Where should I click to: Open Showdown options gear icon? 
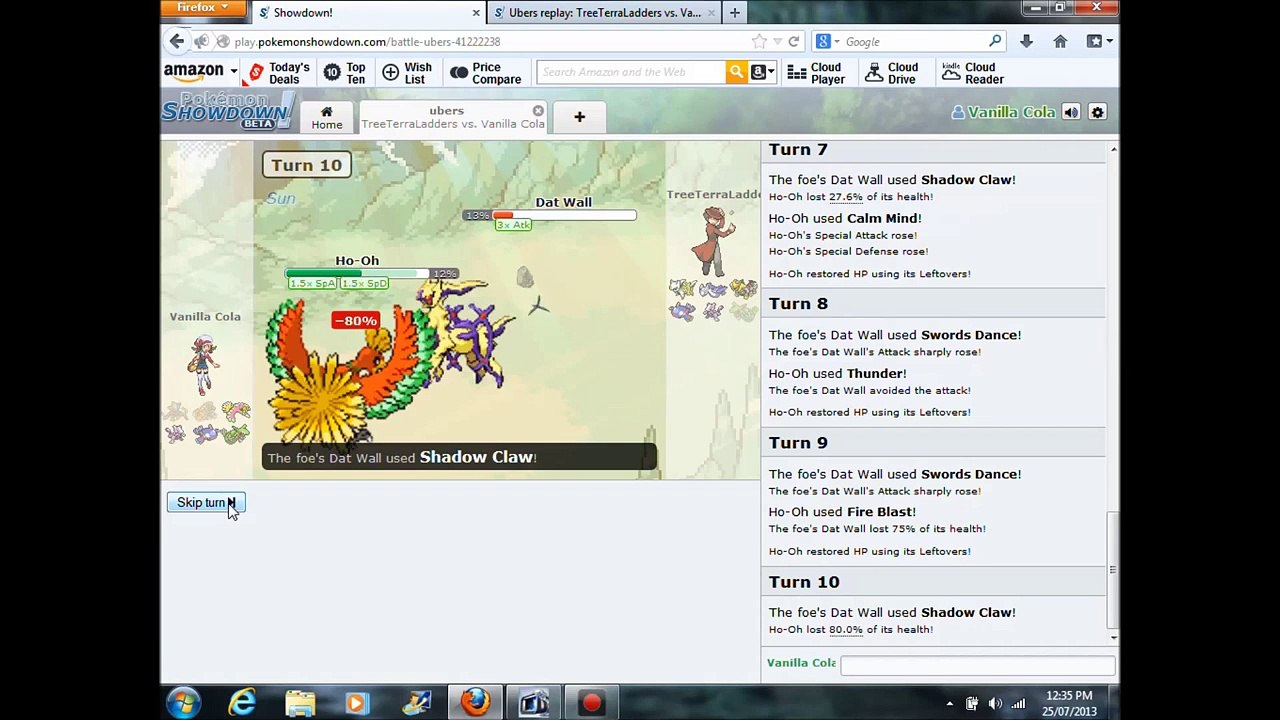click(1097, 112)
